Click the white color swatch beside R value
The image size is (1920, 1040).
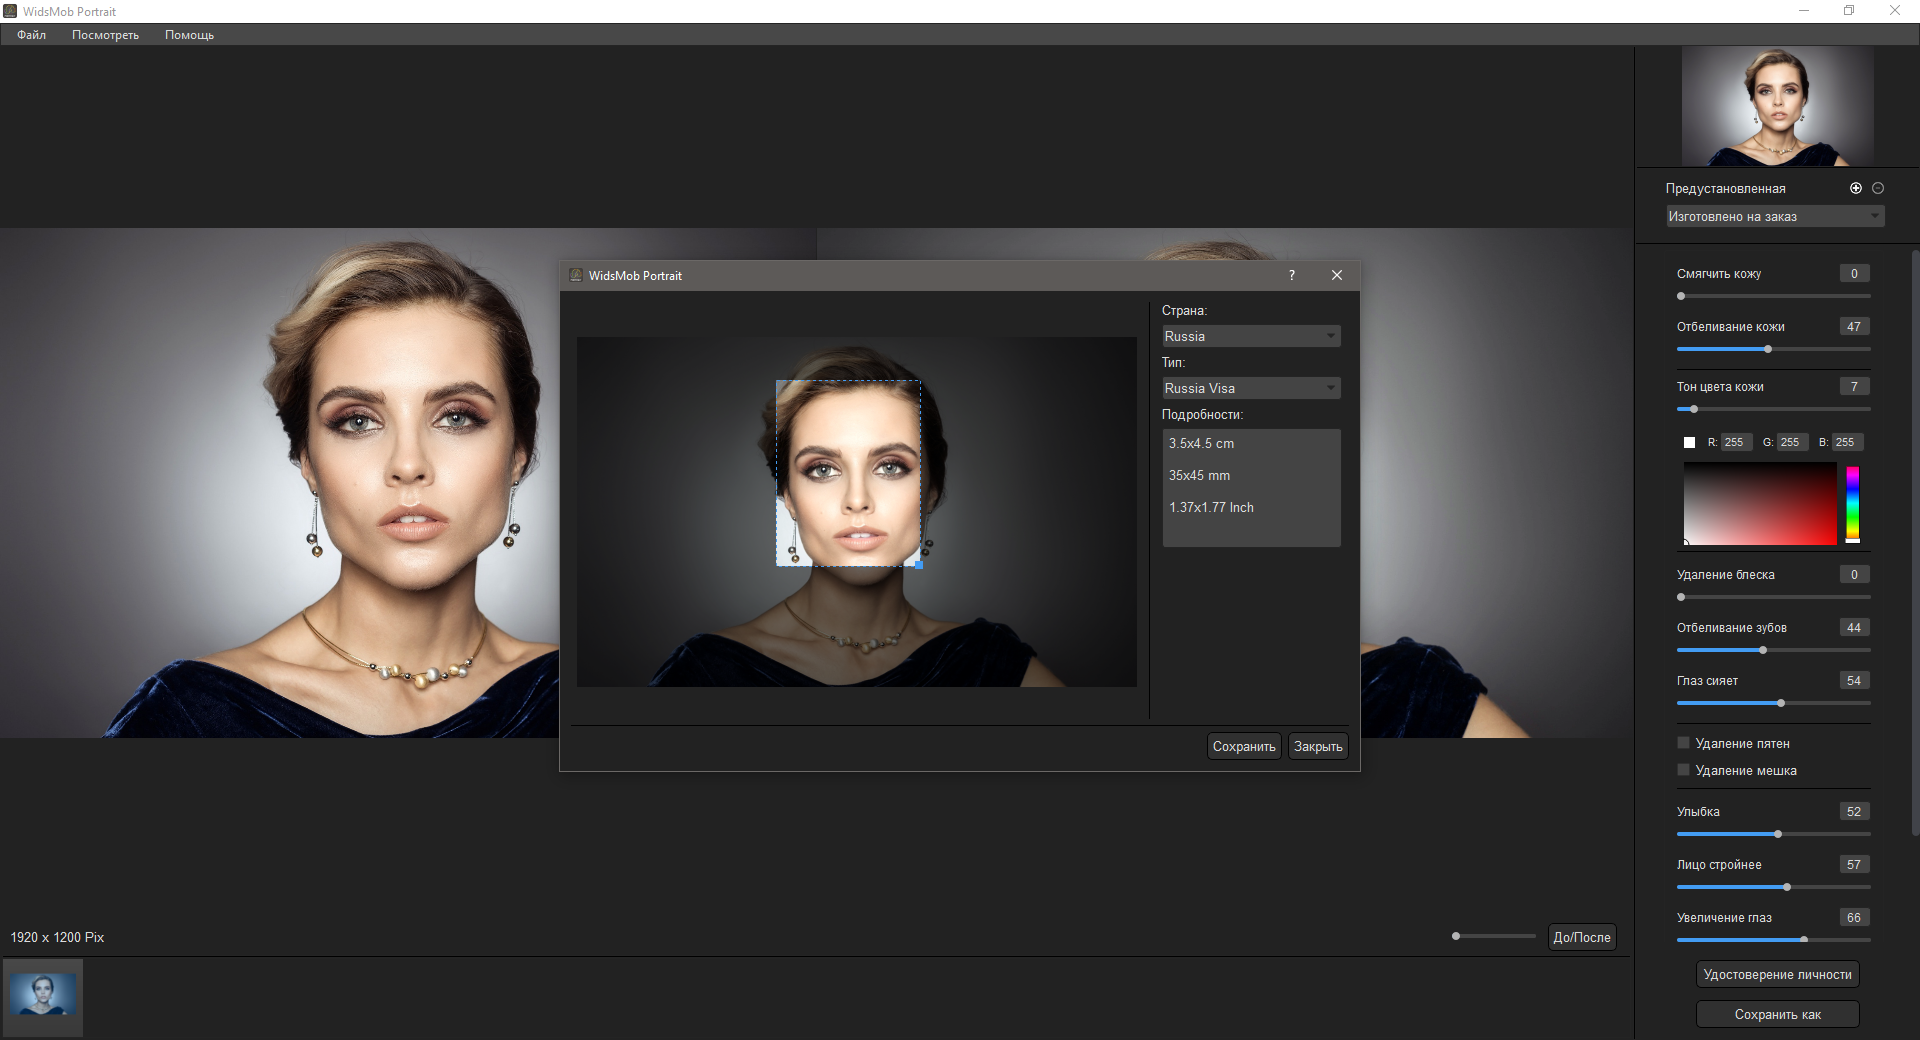point(1689,442)
